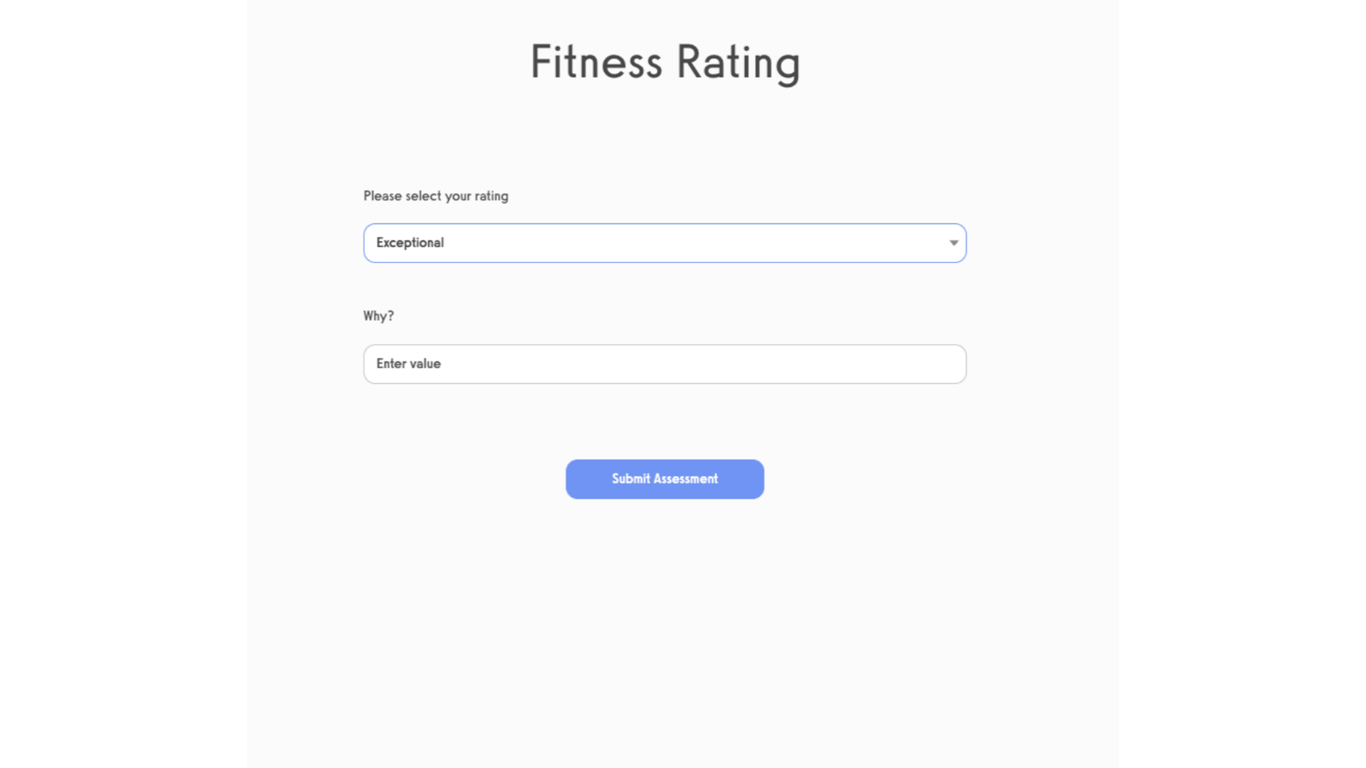Open the rating dropdown showing Exceptional
This screenshot has height=768, width=1366.
[x=664, y=243]
